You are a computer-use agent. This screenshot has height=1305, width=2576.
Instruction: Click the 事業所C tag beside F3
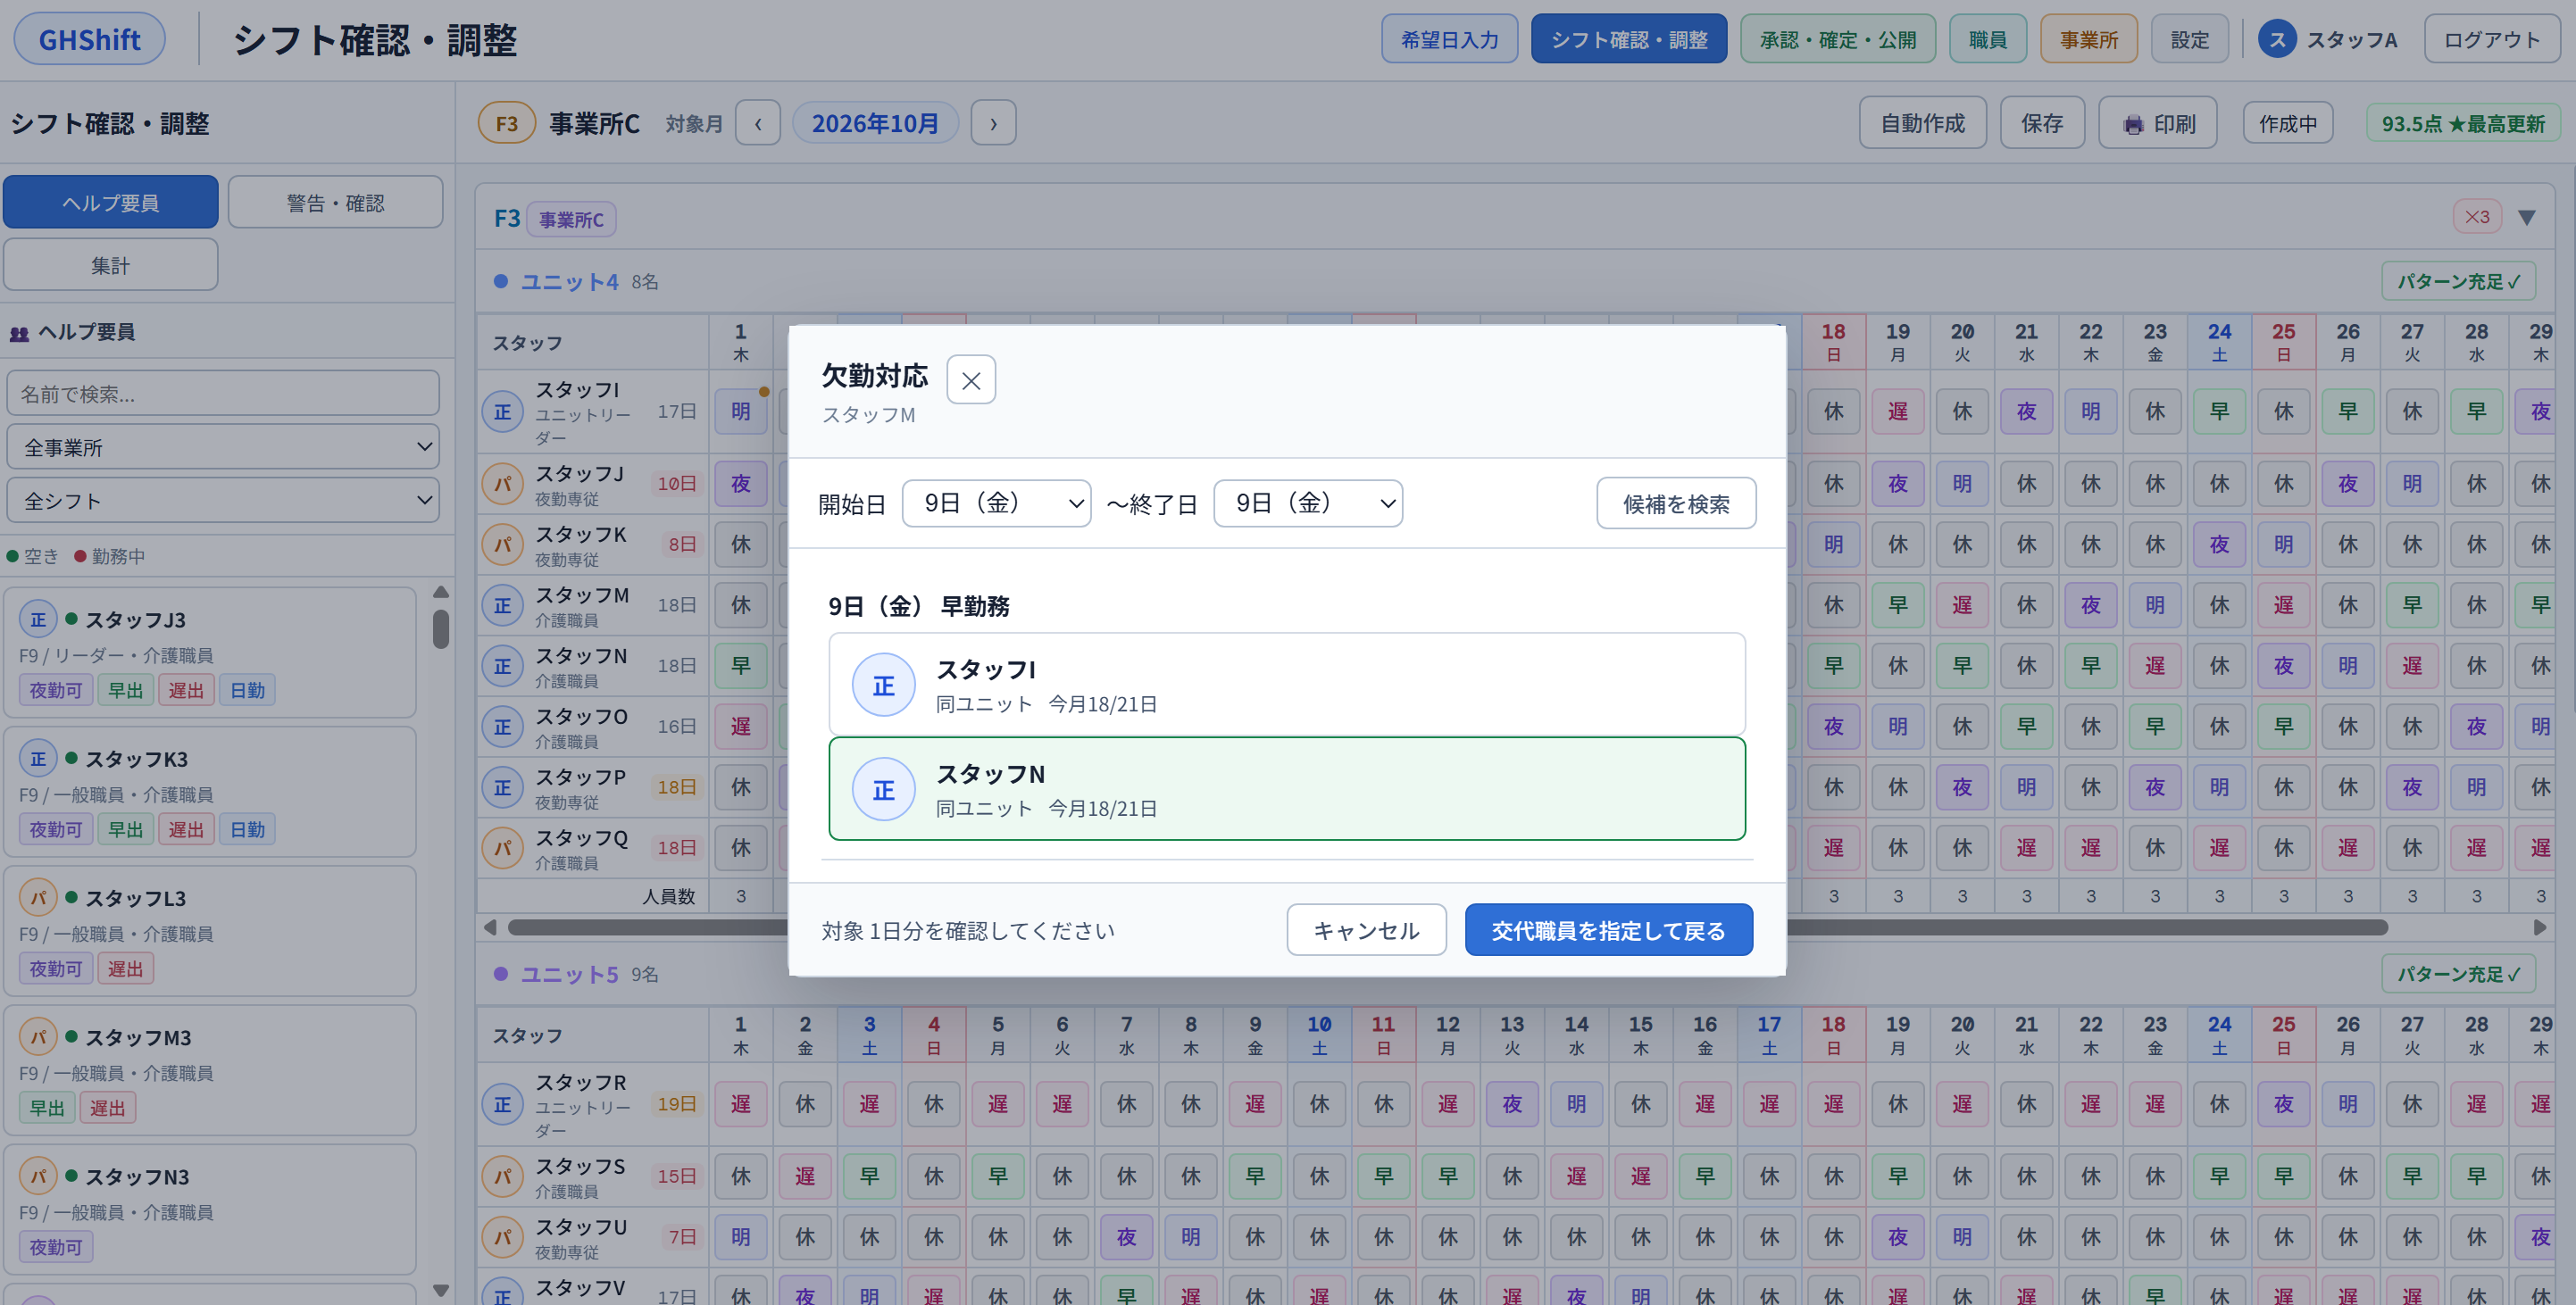click(570, 219)
